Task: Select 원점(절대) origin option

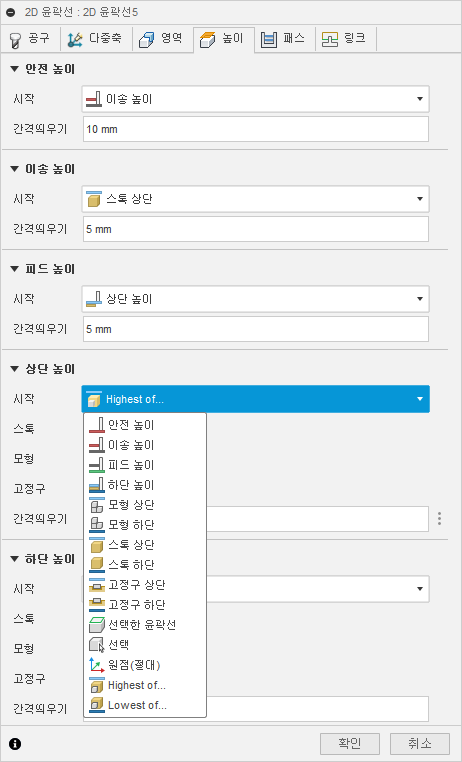Action: point(145,665)
